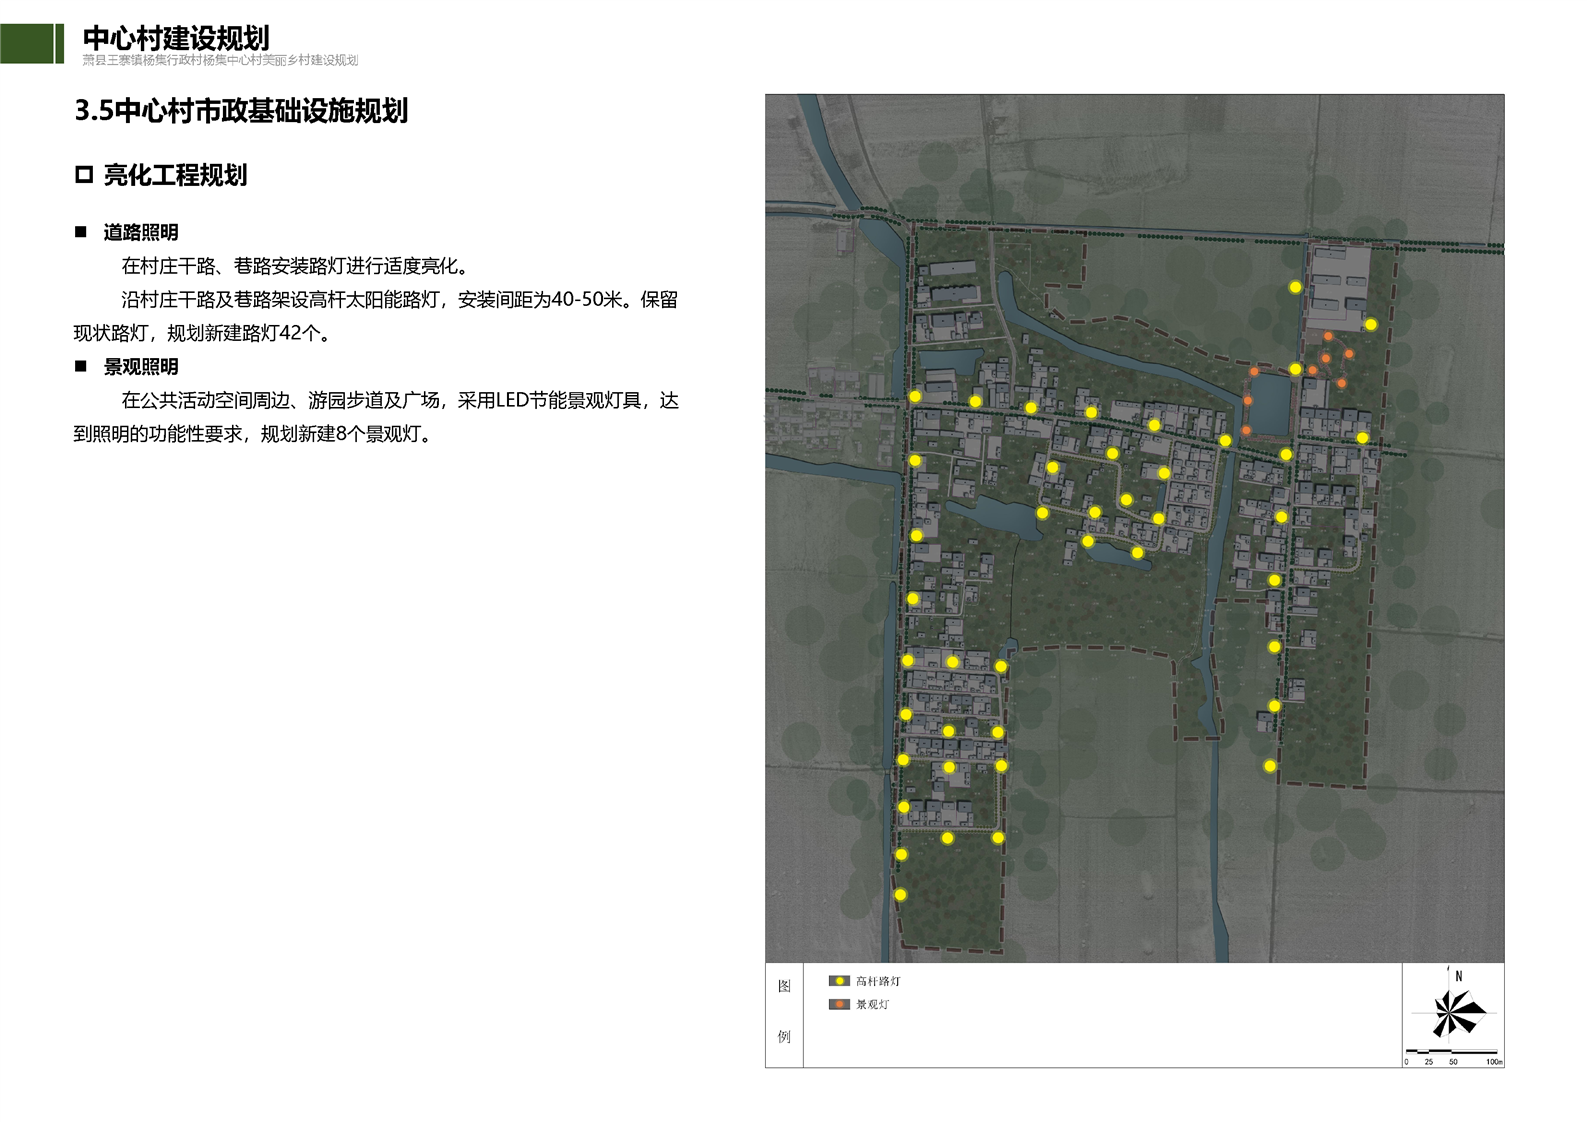Click the 景观灯 legend label

(872, 1004)
